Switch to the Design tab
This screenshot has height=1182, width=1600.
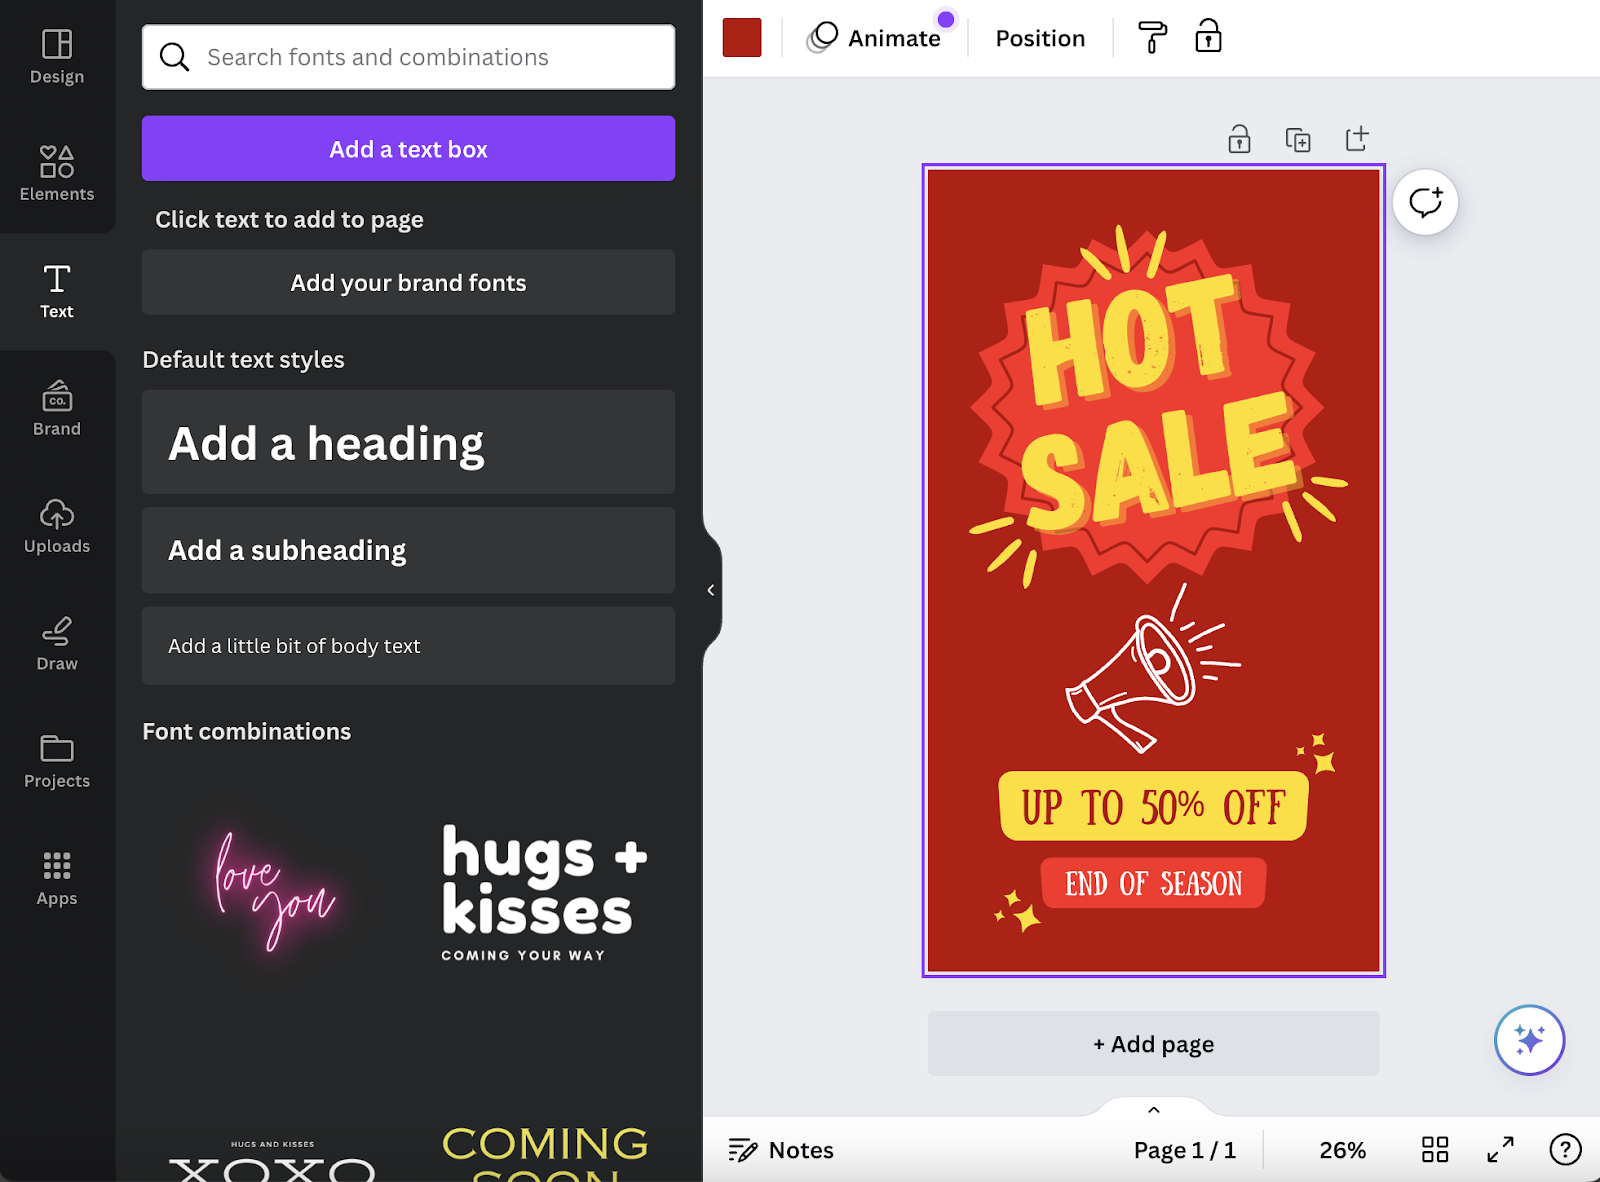[56, 56]
